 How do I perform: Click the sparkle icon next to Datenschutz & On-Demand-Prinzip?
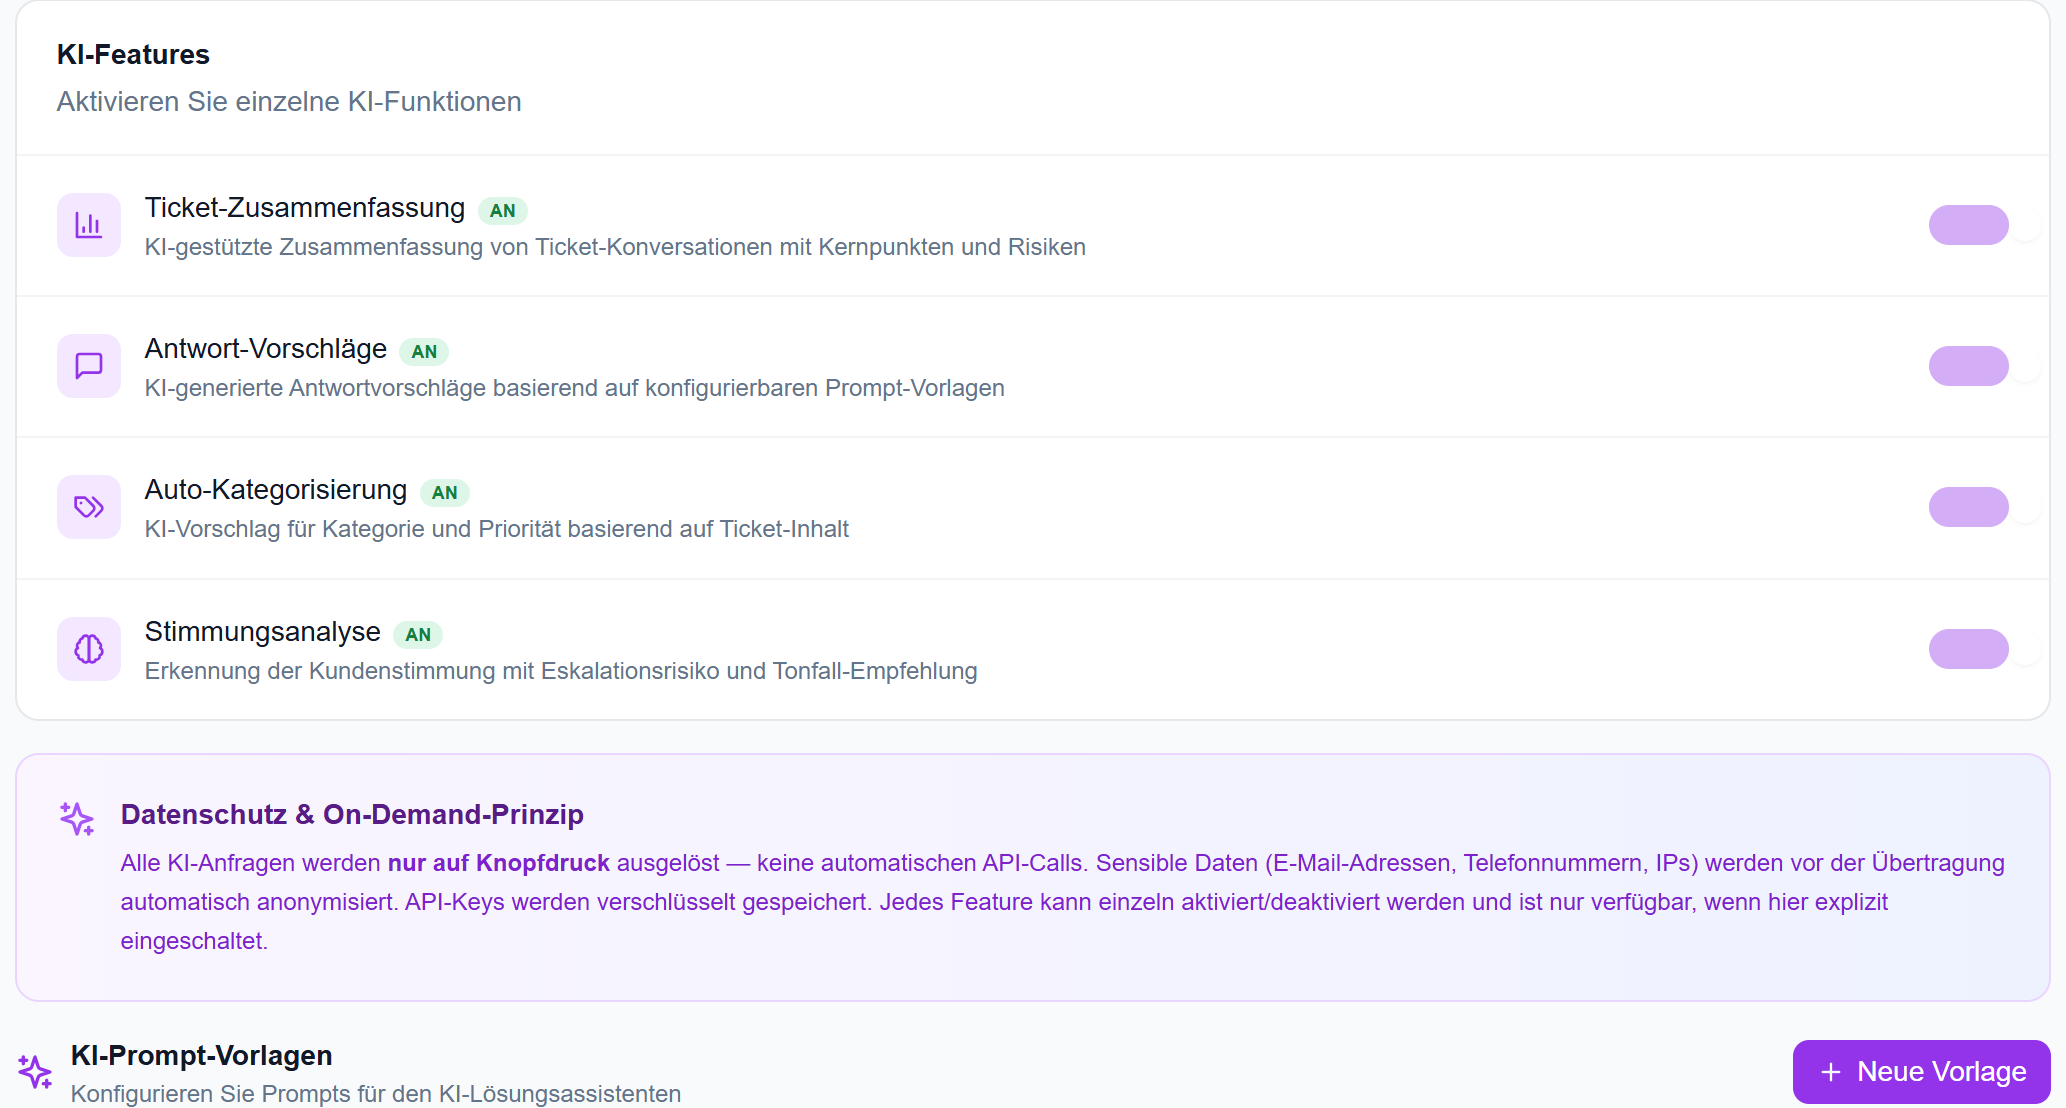tap(76, 818)
